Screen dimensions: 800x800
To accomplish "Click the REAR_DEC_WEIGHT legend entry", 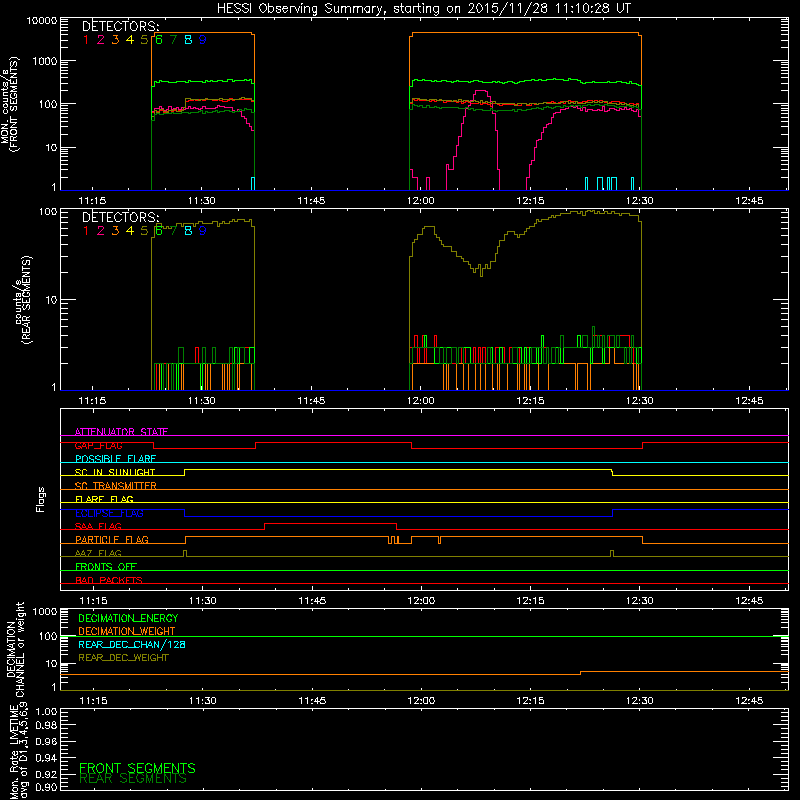I will [x=123, y=658].
